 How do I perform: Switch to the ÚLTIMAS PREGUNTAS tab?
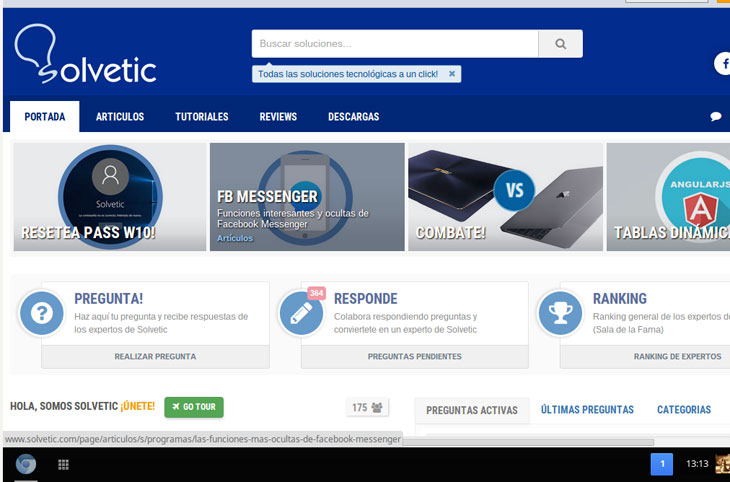587,410
